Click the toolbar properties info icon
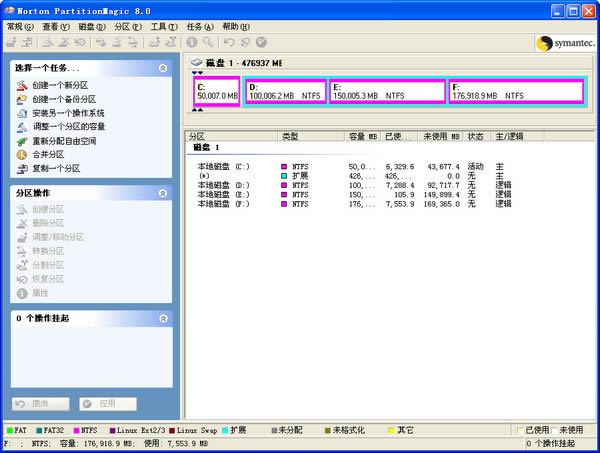This screenshot has height=453, width=600. (192, 42)
